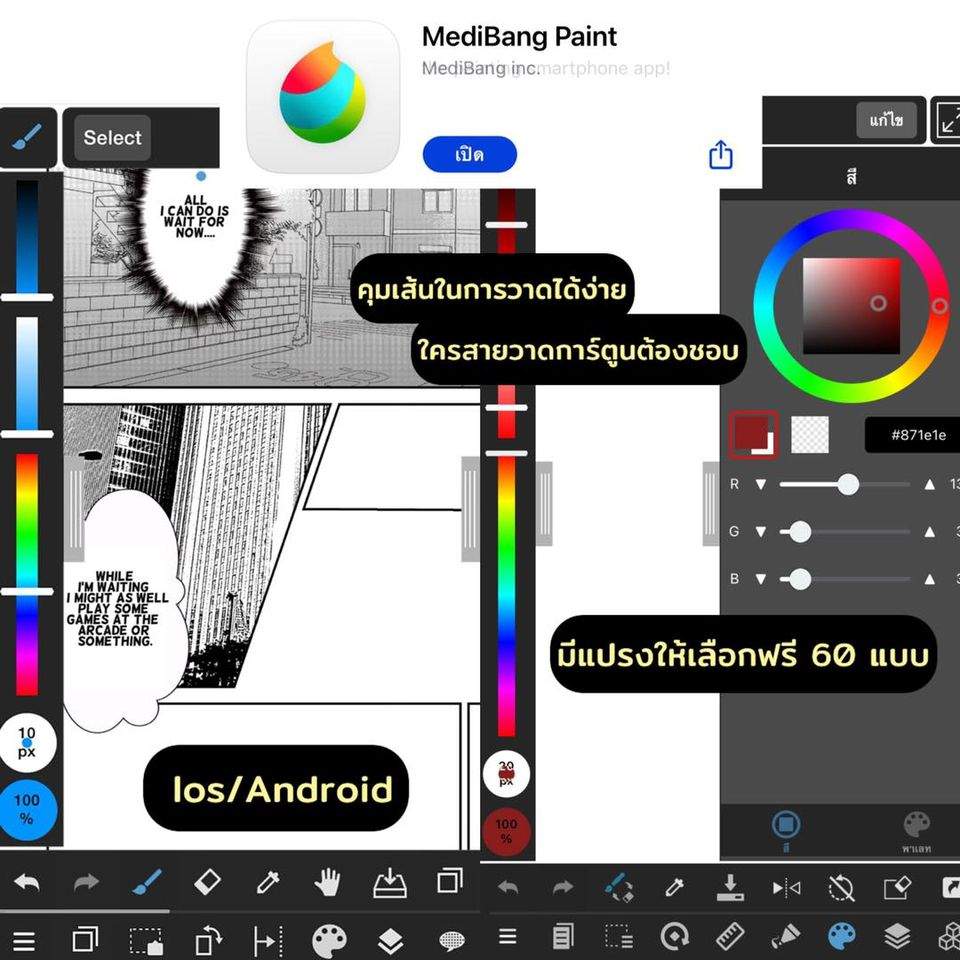The height and width of the screenshot is (960, 960).
Task: Decrease R value with down arrow
Action: pyautogui.click(x=760, y=485)
